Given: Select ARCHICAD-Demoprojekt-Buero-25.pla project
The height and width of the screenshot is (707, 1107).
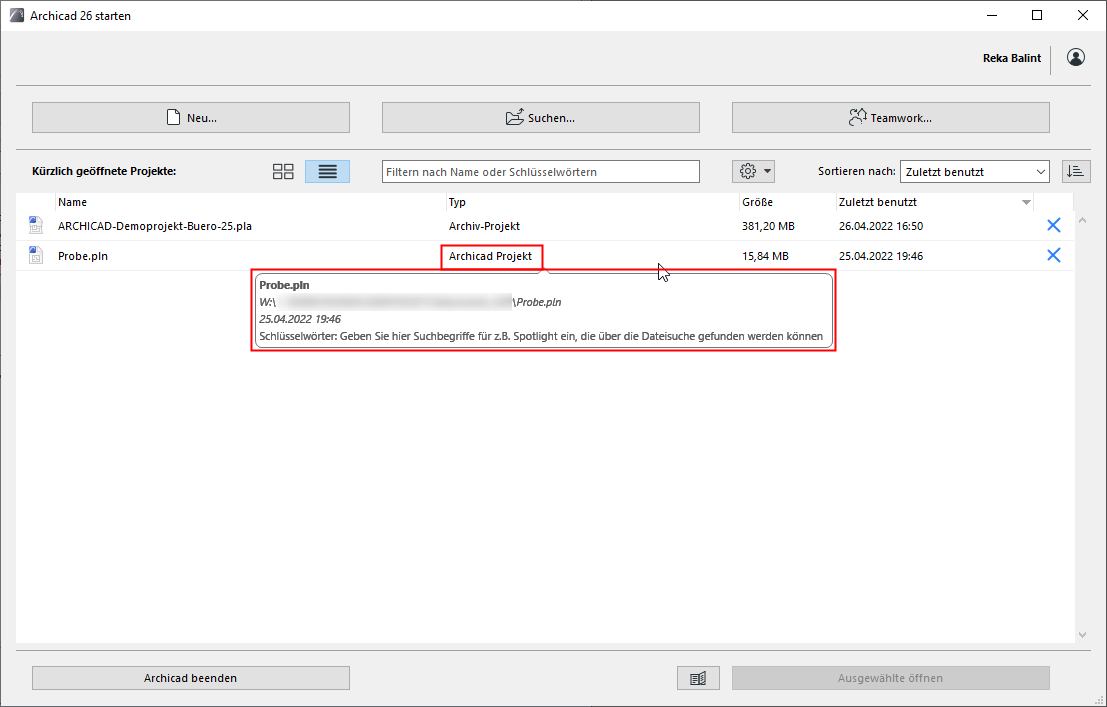Looking at the screenshot, I should [545, 226].
